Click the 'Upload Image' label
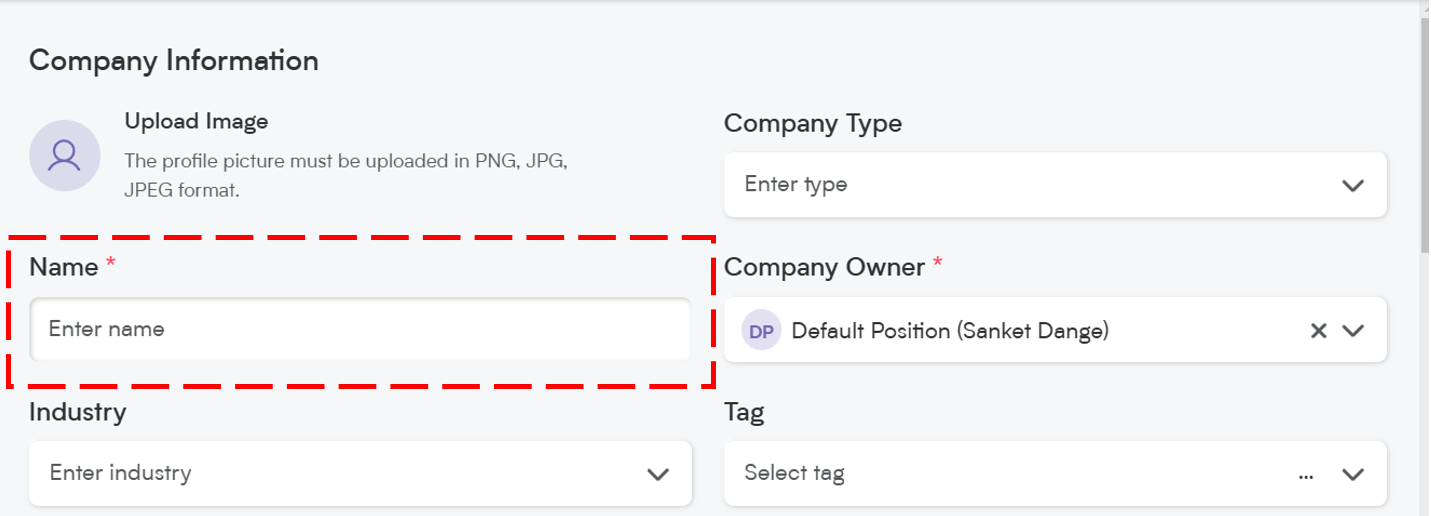Image resolution: width=1431 pixels, height=516 pixels. click(x=196, y=122)
